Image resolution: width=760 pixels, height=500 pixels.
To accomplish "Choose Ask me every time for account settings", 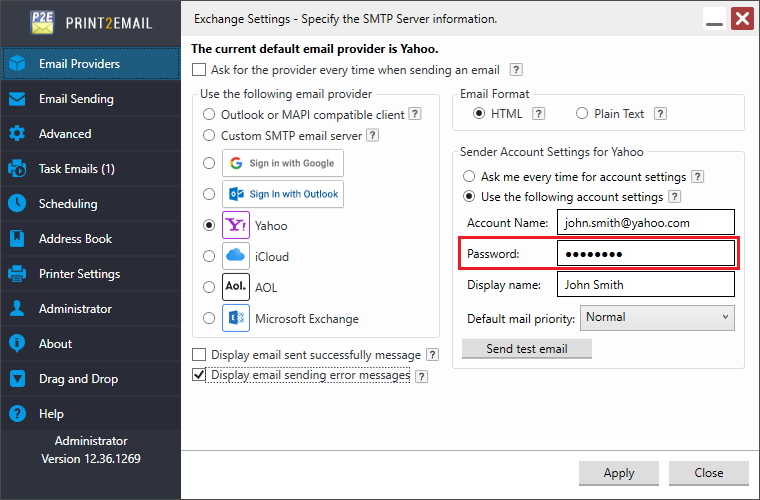I will click(x=468, y=177).
